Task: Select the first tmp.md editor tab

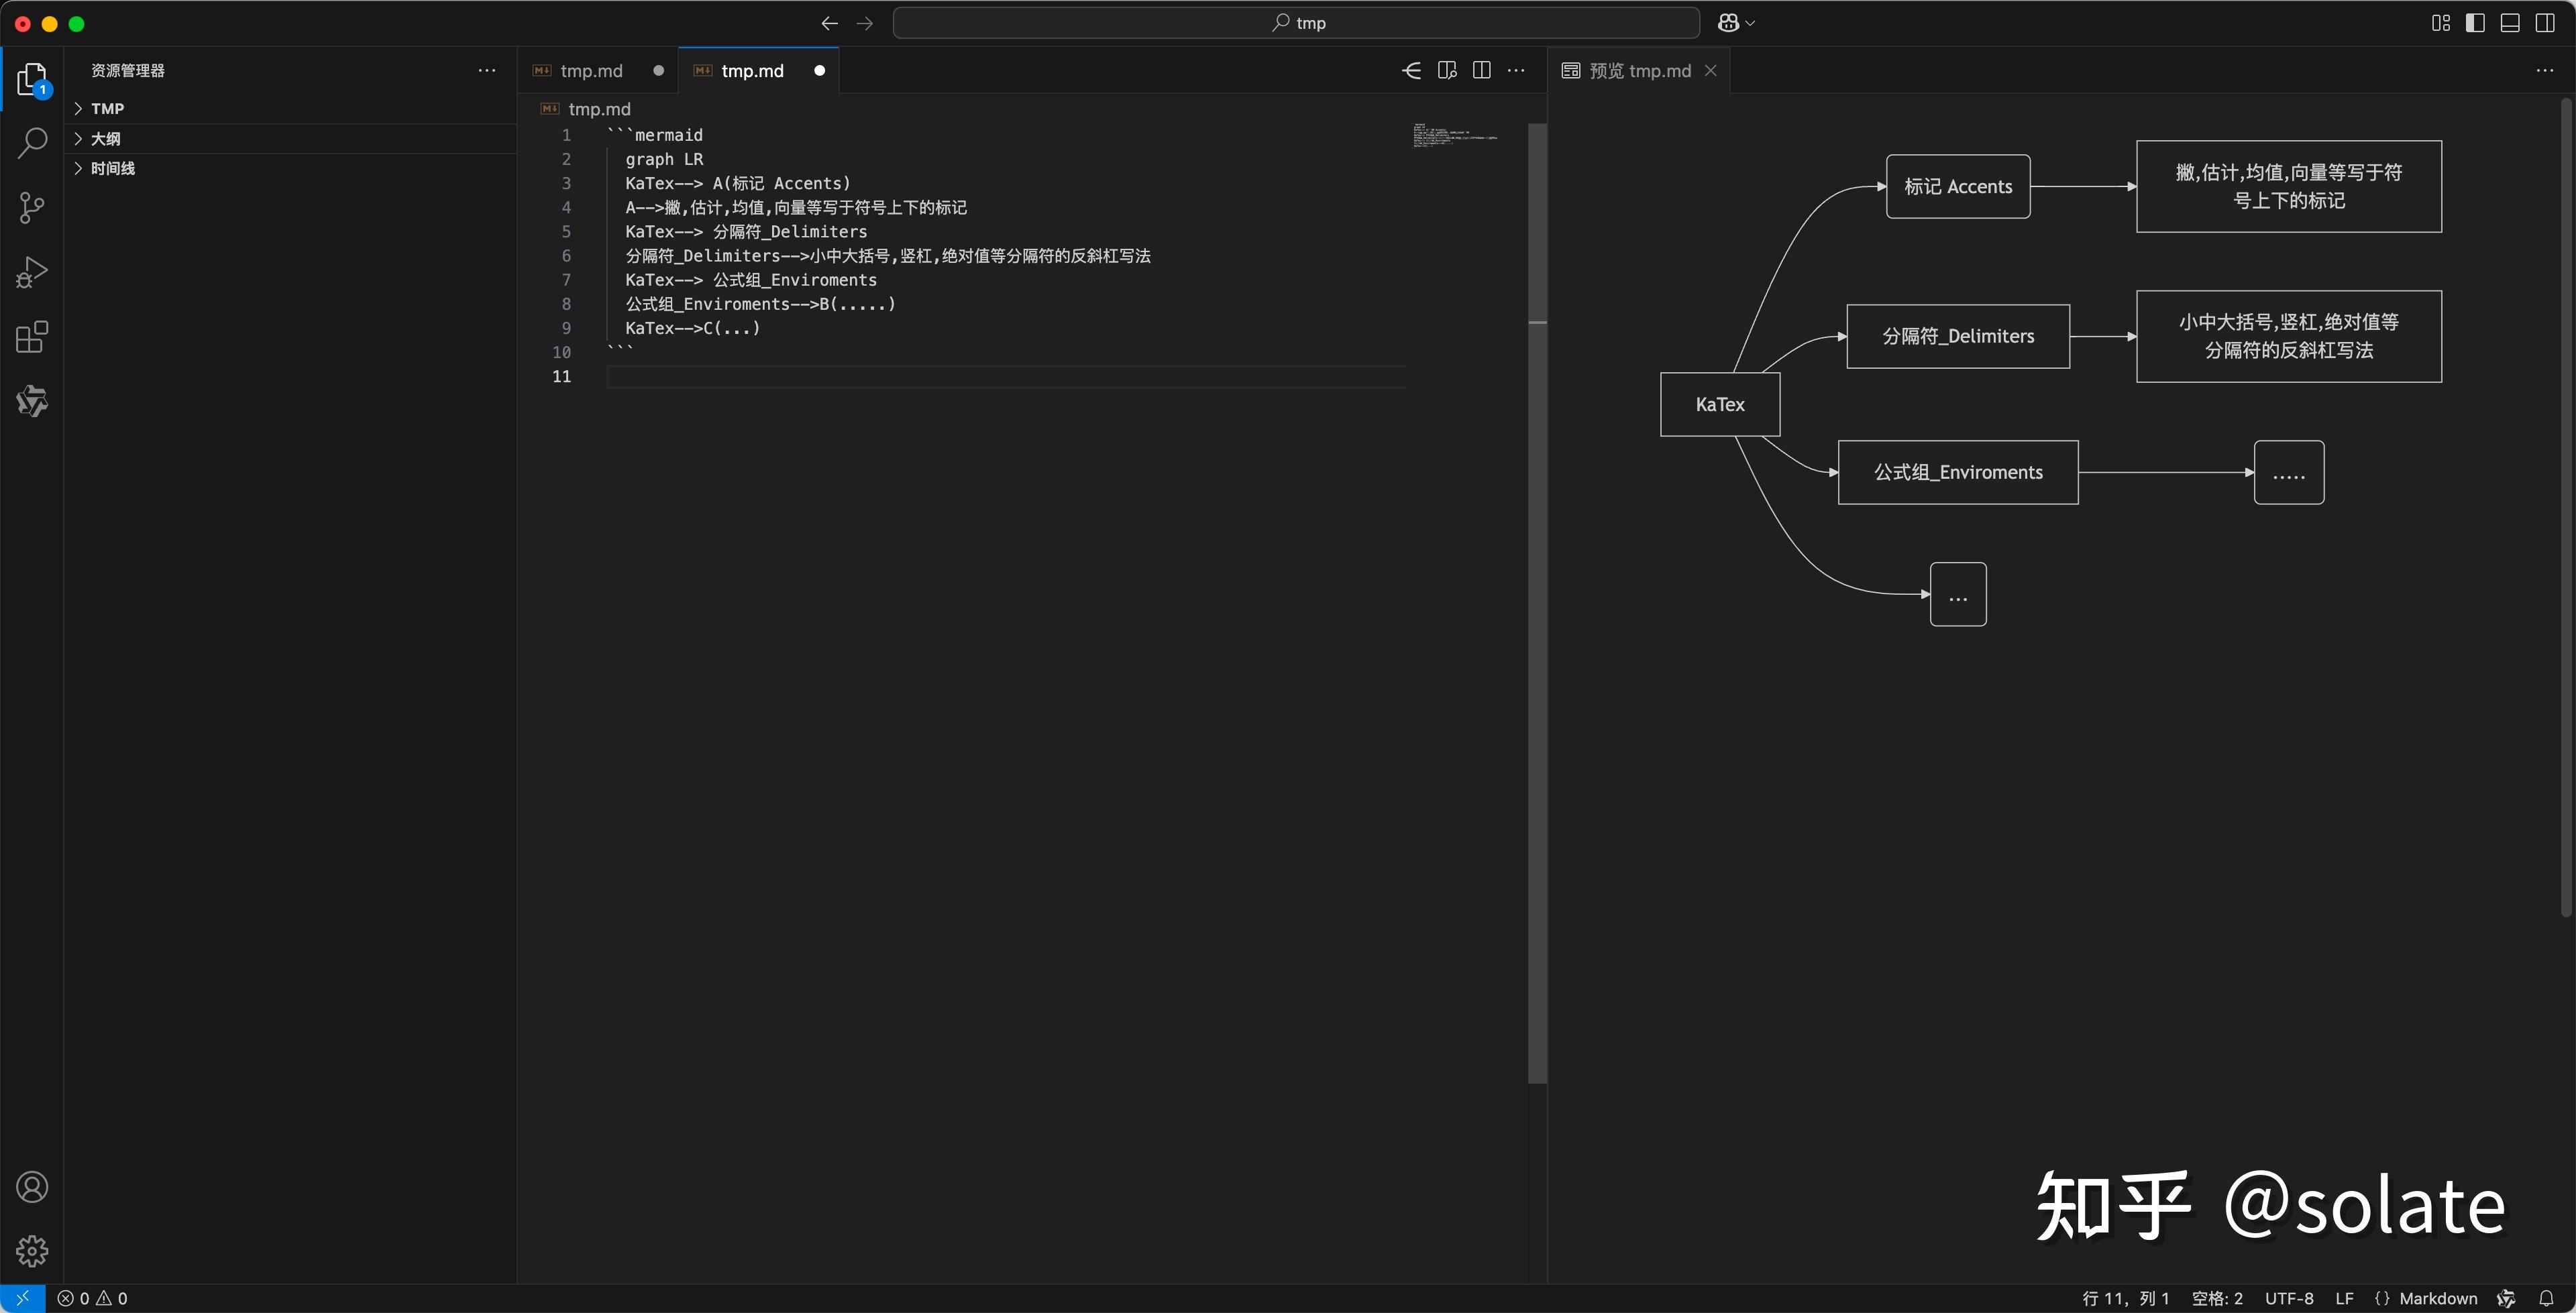Action: pos(590,70)
